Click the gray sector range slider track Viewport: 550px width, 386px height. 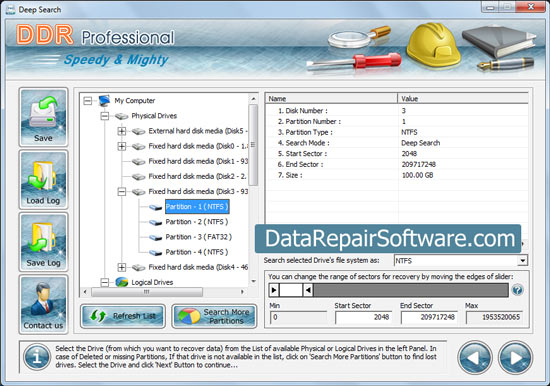tap(411, 290)
